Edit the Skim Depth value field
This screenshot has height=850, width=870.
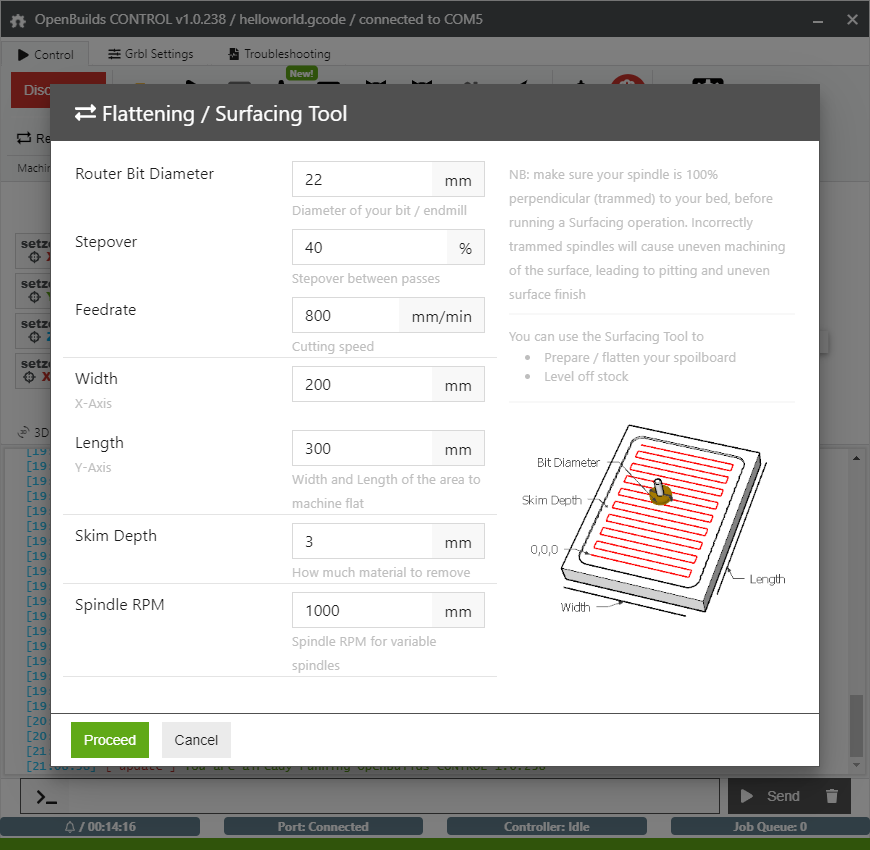coord(362,542)
